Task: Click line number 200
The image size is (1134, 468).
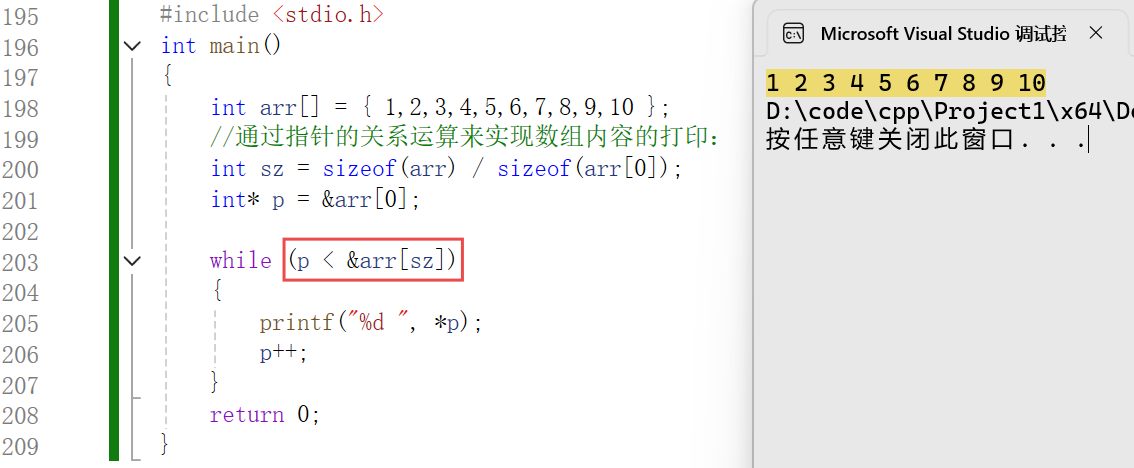Action: point(20,169)
